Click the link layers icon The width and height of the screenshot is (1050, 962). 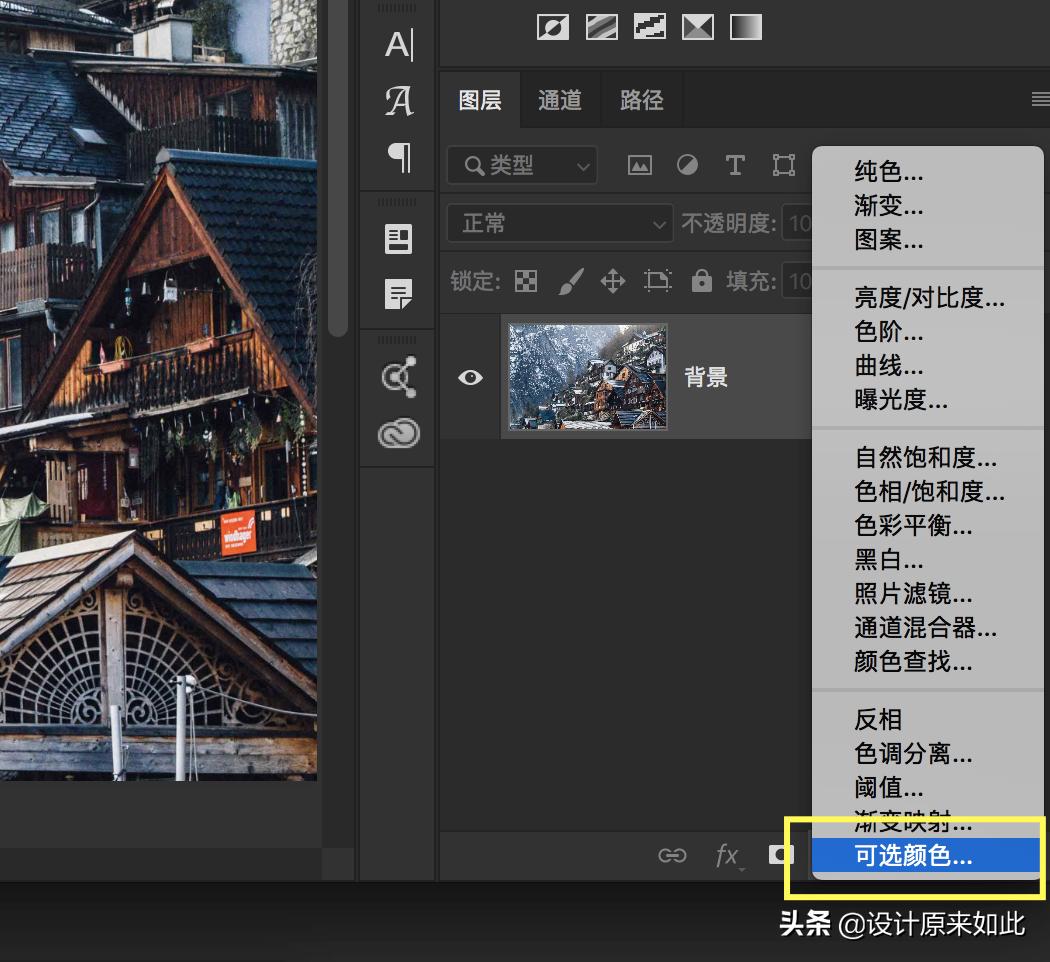672,855
